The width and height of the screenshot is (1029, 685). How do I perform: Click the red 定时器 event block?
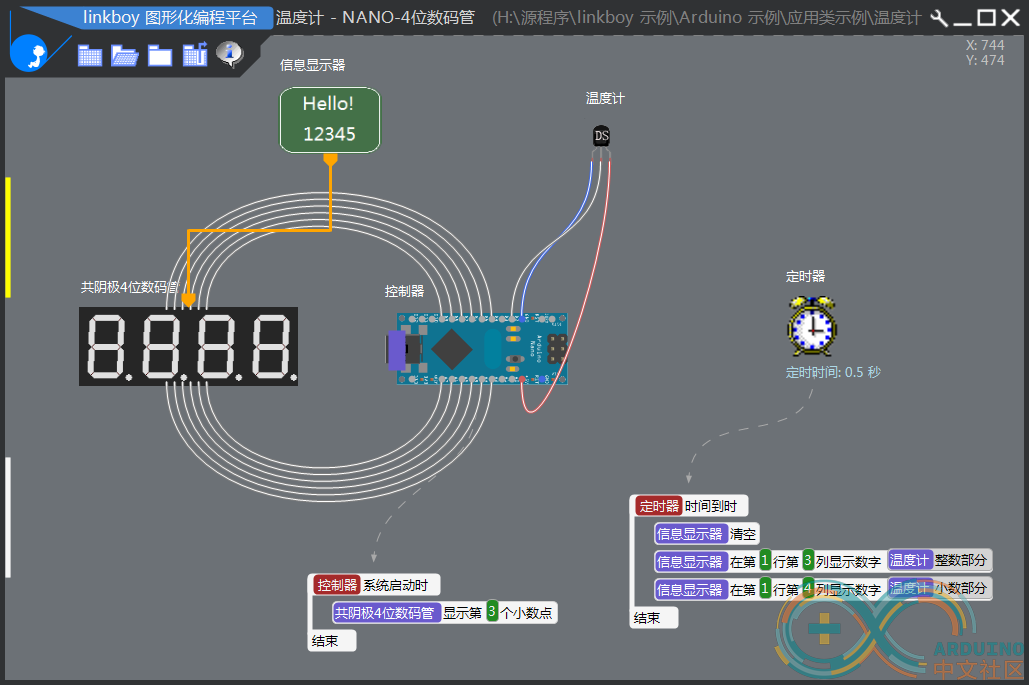click(658, 506)
